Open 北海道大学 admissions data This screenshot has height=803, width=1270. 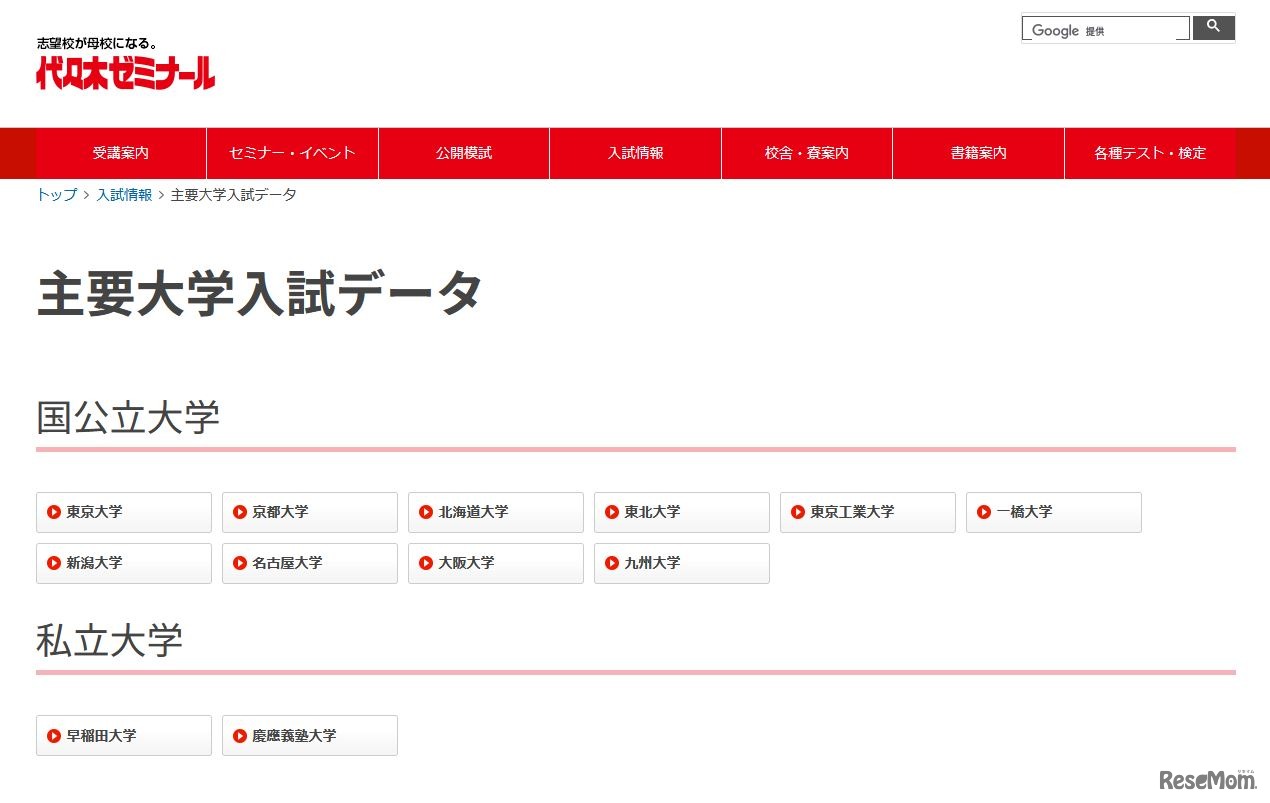[496, 512]
